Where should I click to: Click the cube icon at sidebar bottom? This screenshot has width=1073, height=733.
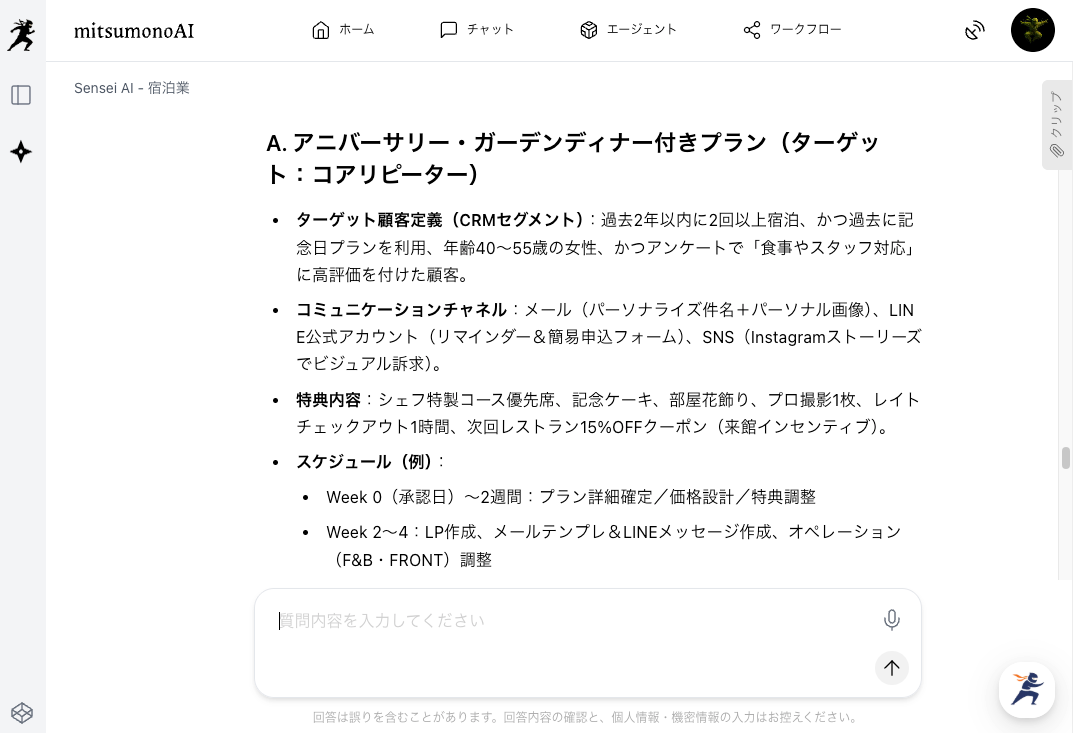pyautogui.click(x=21, y=712)
